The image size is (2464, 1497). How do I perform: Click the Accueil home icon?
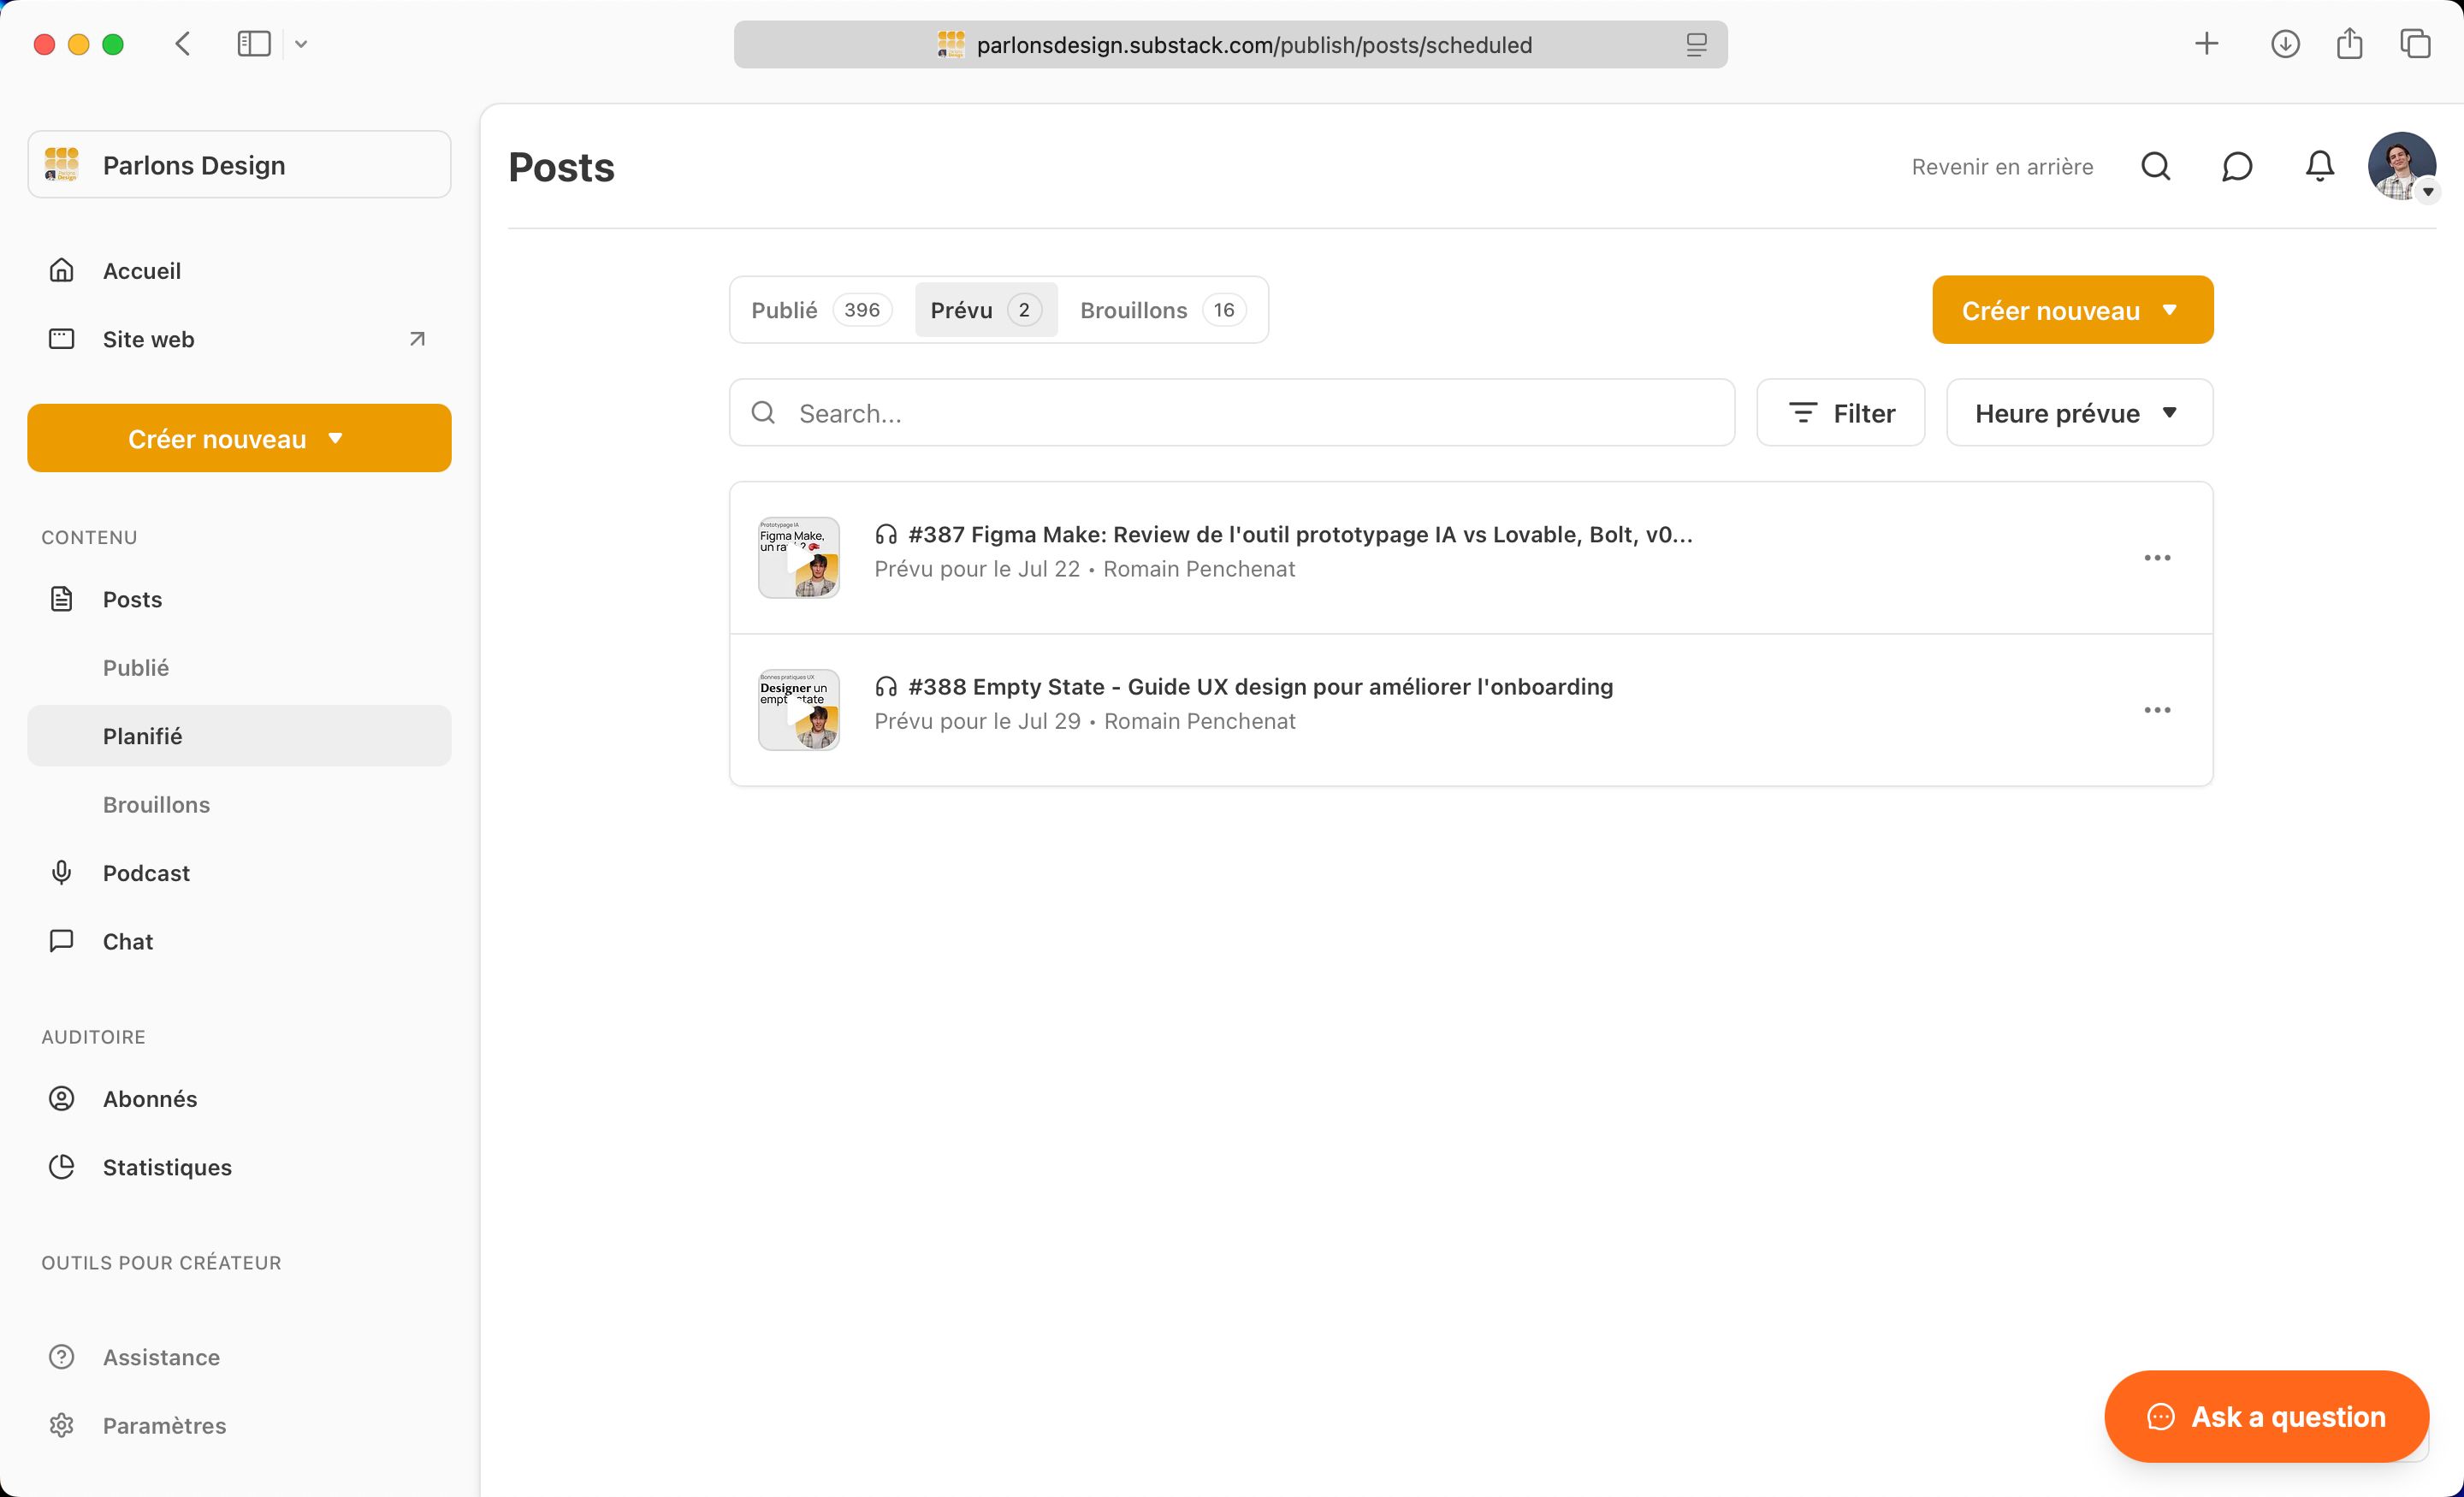coord(62,270)
